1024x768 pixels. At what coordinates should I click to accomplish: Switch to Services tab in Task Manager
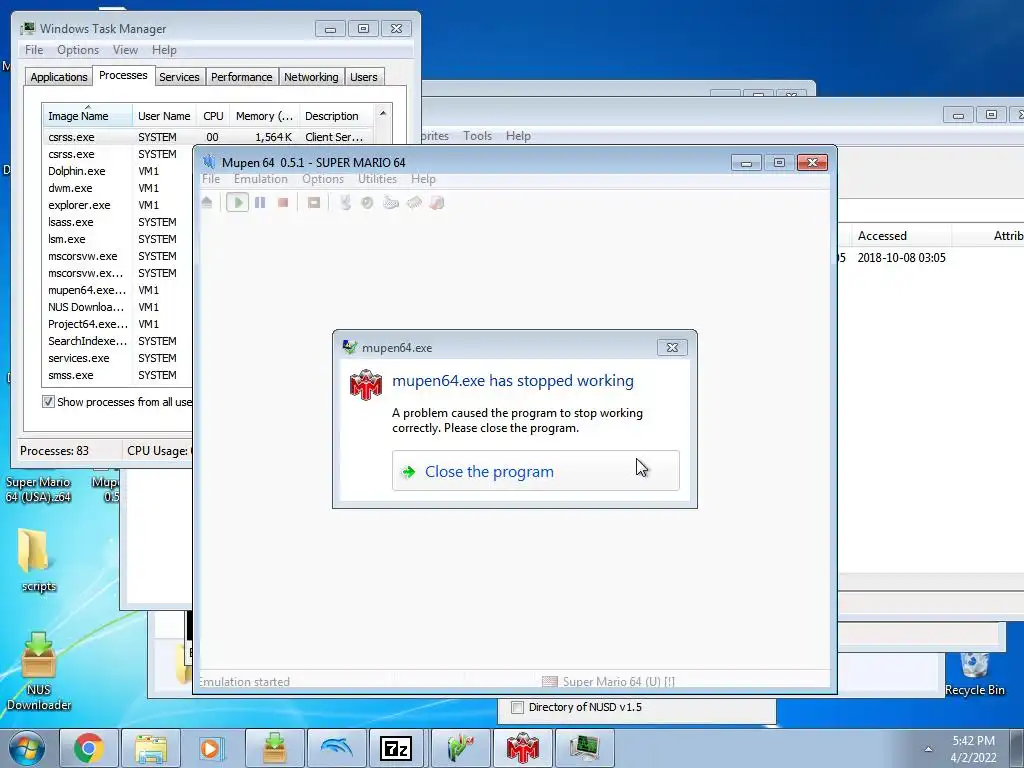tap(179, 77)
